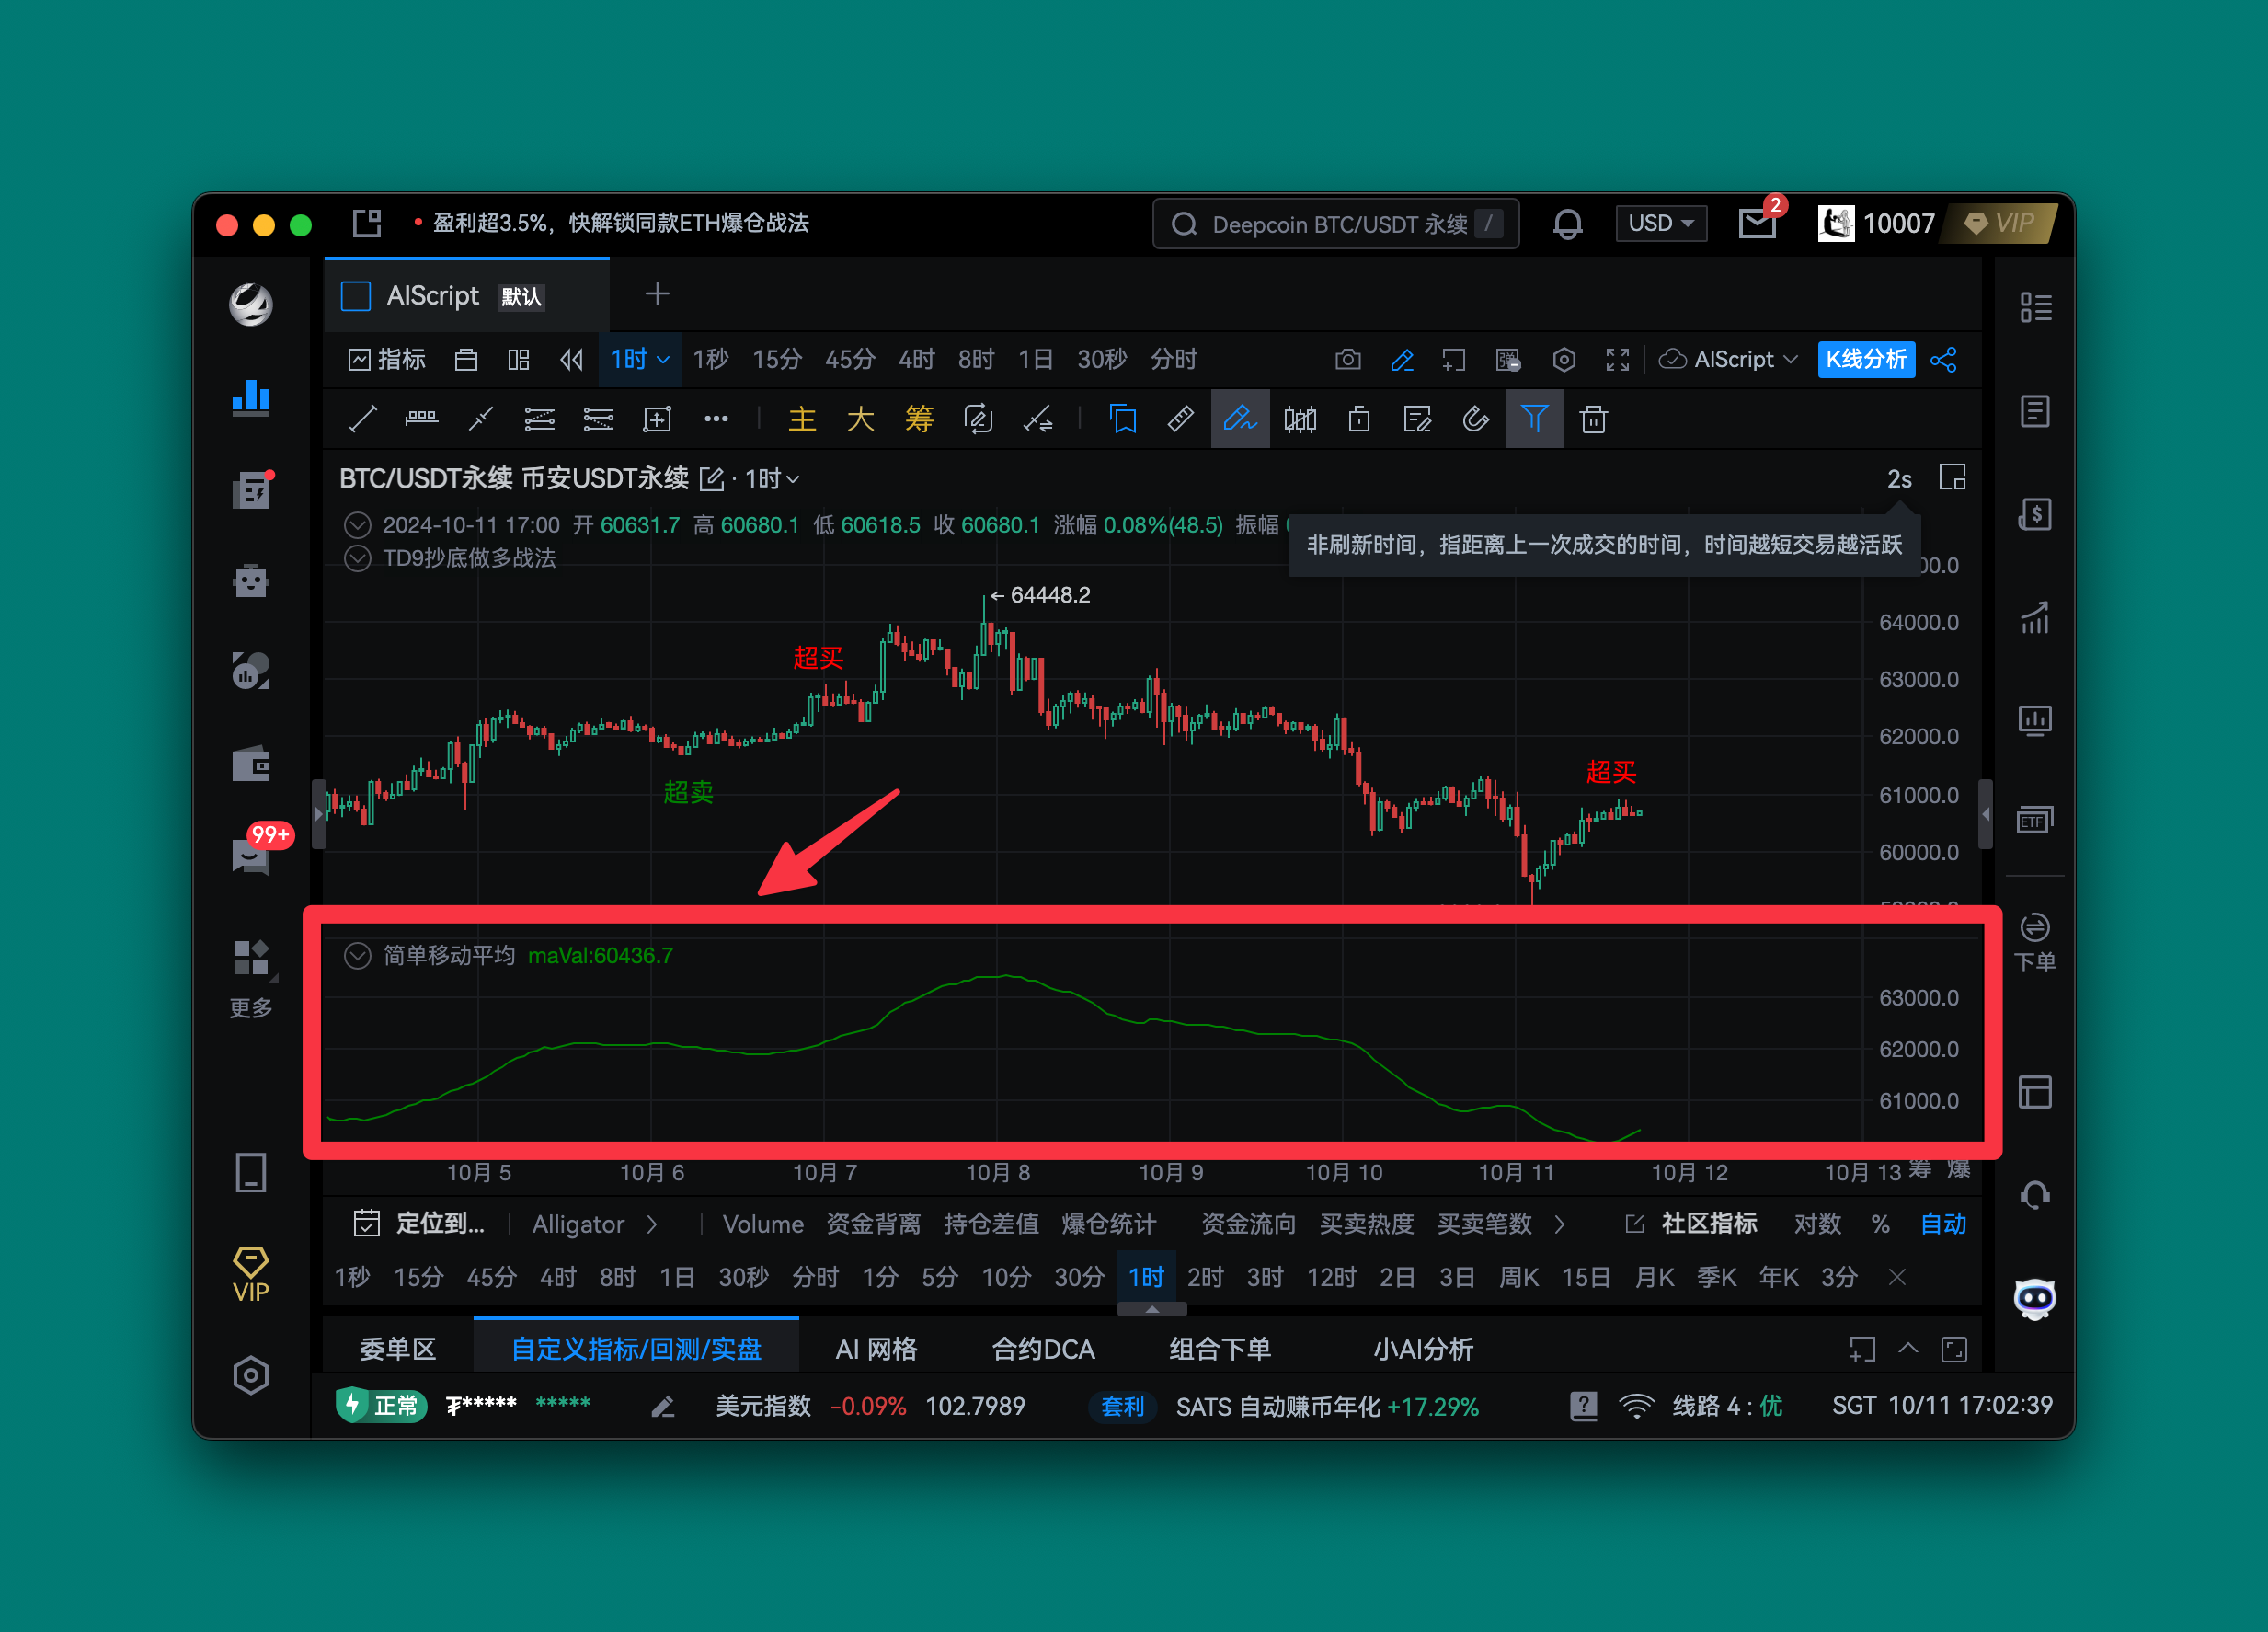Click the 定位到... locate button
The height and width of the screenshot is (1632, 2268).
[x=419, y=1224]
